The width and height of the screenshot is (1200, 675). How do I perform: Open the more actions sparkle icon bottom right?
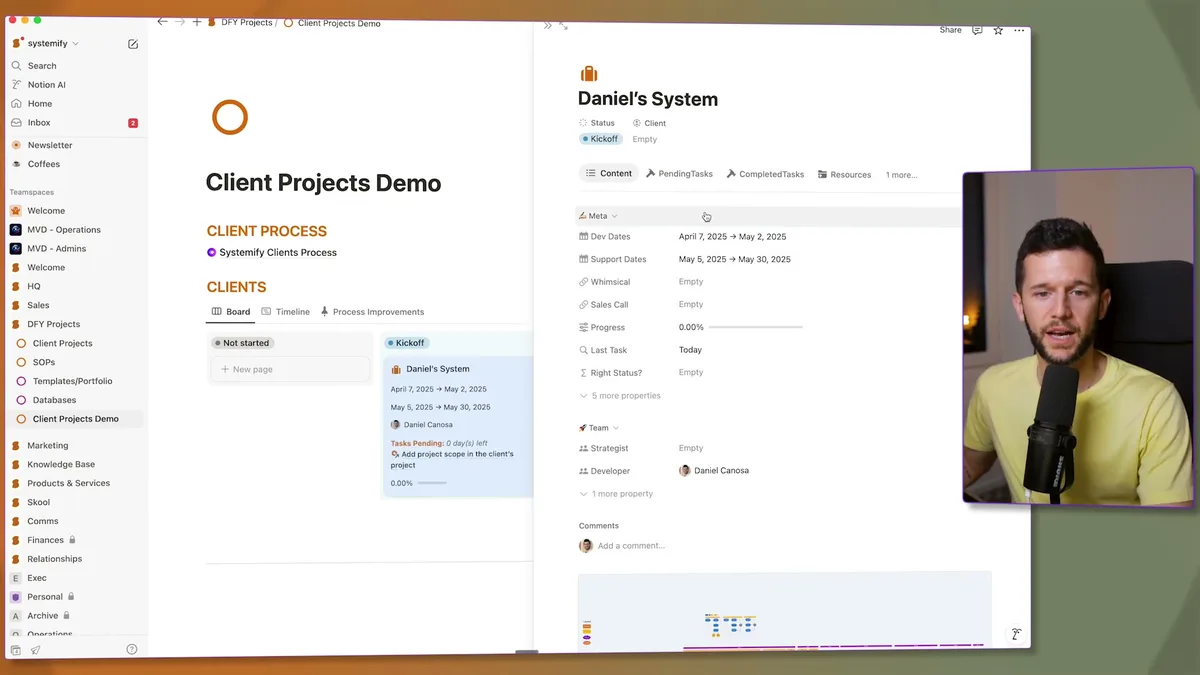(x=1016, y=634)
